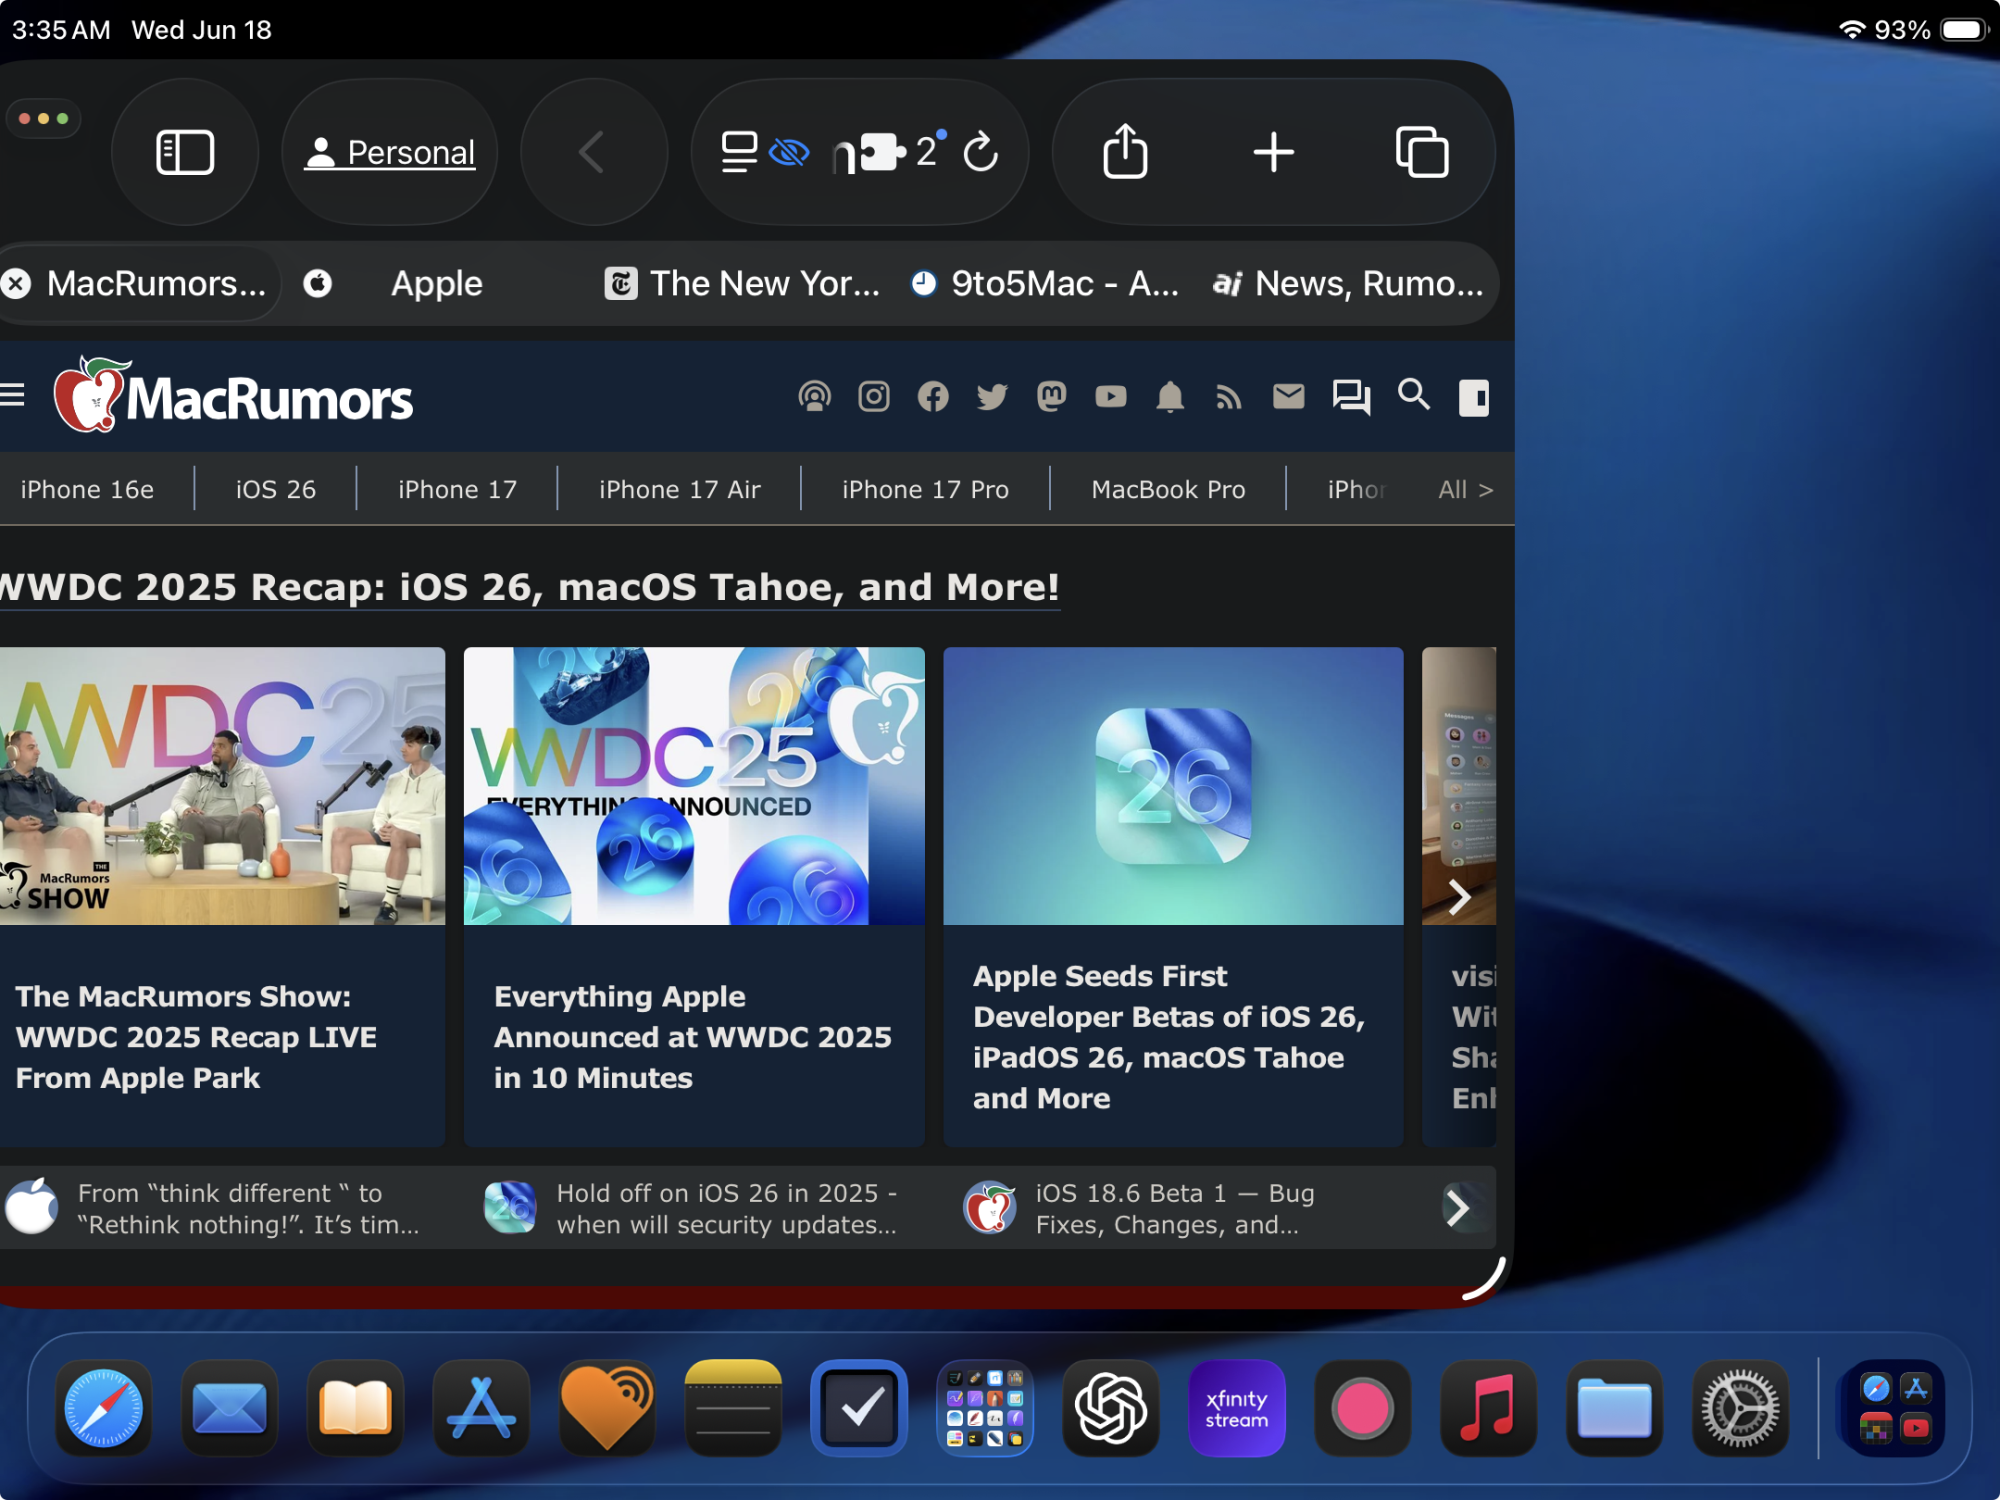Open the Apple Seeds First Developer Betas thumbnail
This screenshot has width=2000, height=1500.
1172,786
